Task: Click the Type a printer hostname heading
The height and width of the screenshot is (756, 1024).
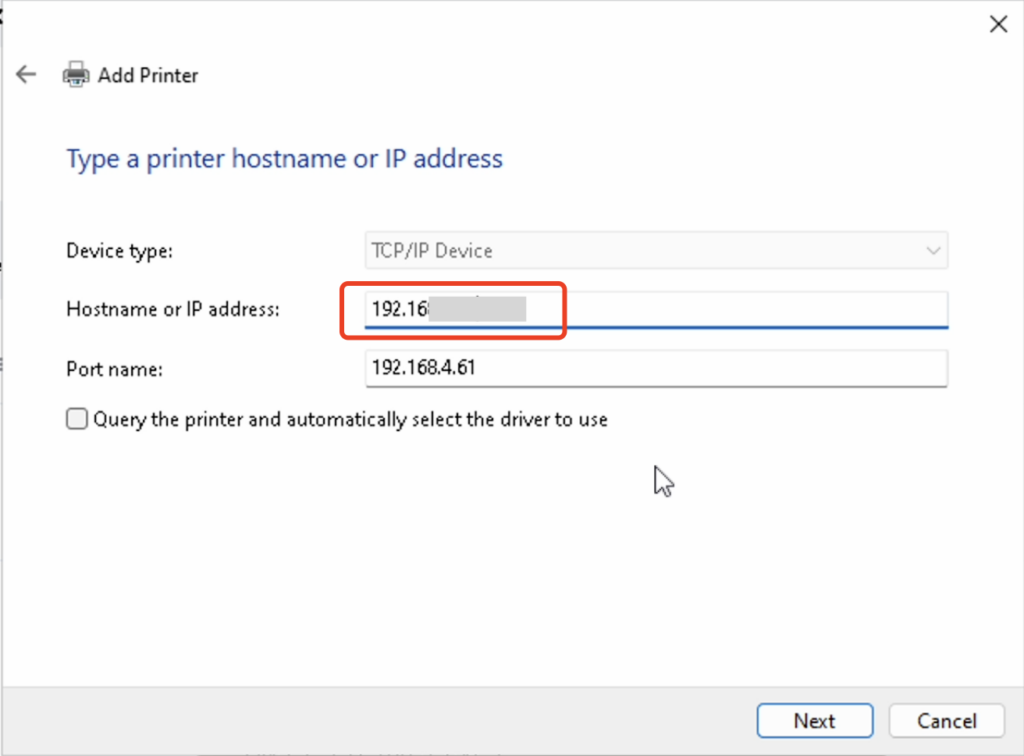Action: [284, 159]
